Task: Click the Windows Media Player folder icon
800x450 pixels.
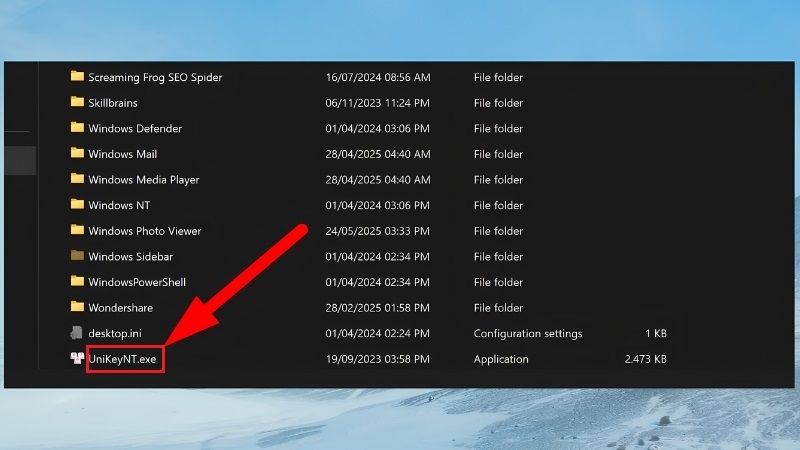Action: pyautogui.click(x=77, y=179)
